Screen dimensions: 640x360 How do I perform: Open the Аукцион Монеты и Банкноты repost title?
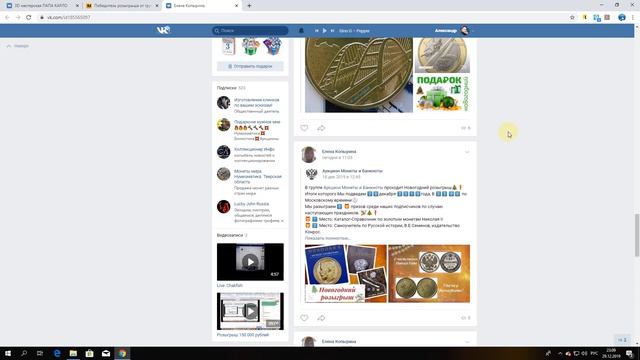(352, 171)
